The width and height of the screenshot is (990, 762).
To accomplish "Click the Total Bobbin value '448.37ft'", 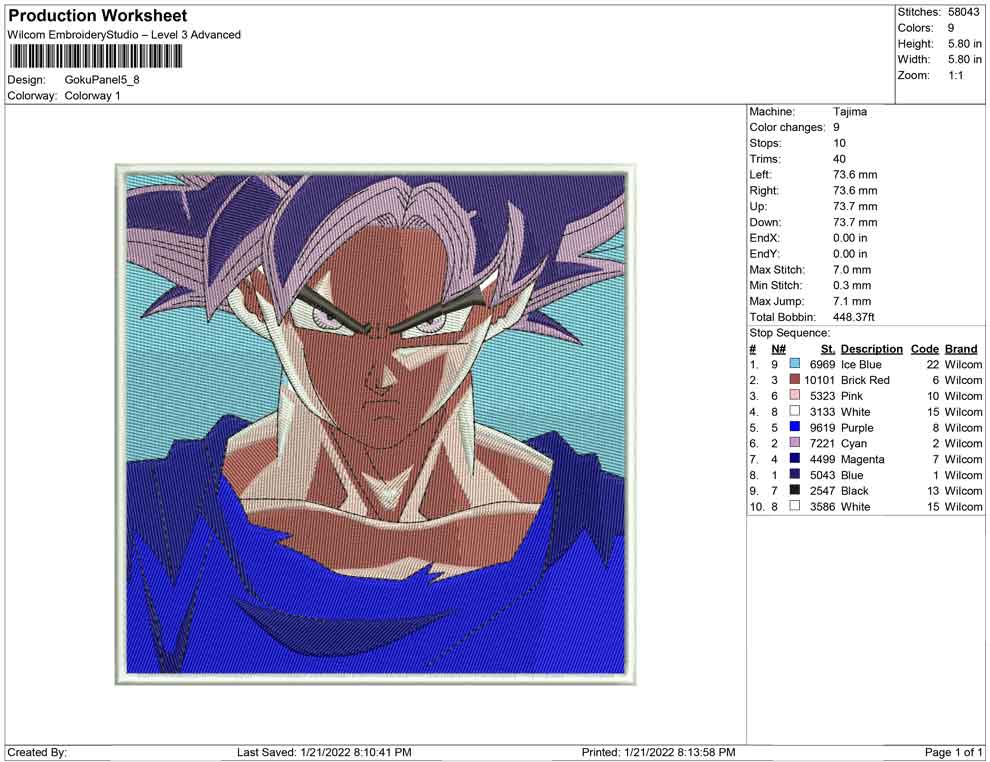I will [x=854, y=317].
